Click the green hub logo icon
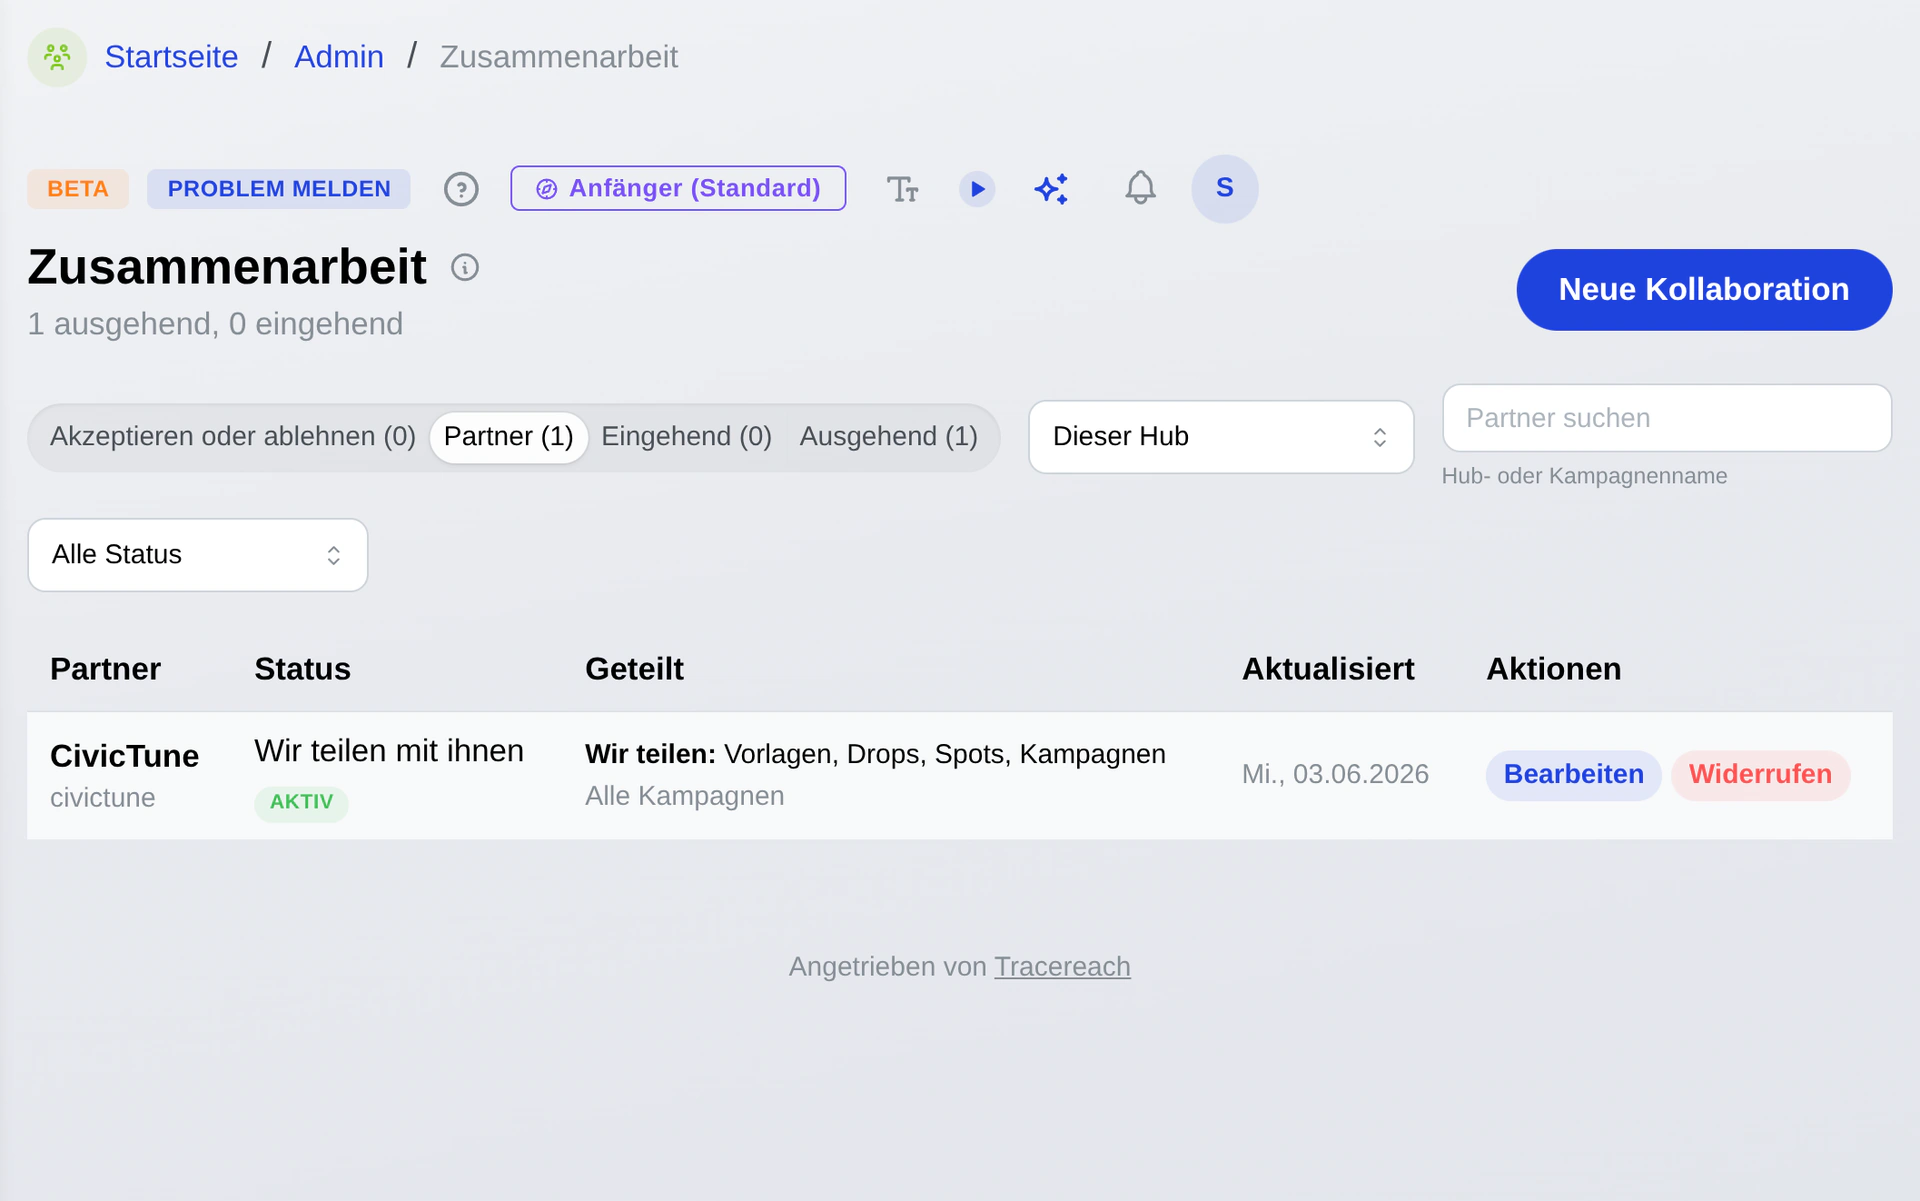The height and width of the screenshot is (1201, 1920). (x=57, y=57)
